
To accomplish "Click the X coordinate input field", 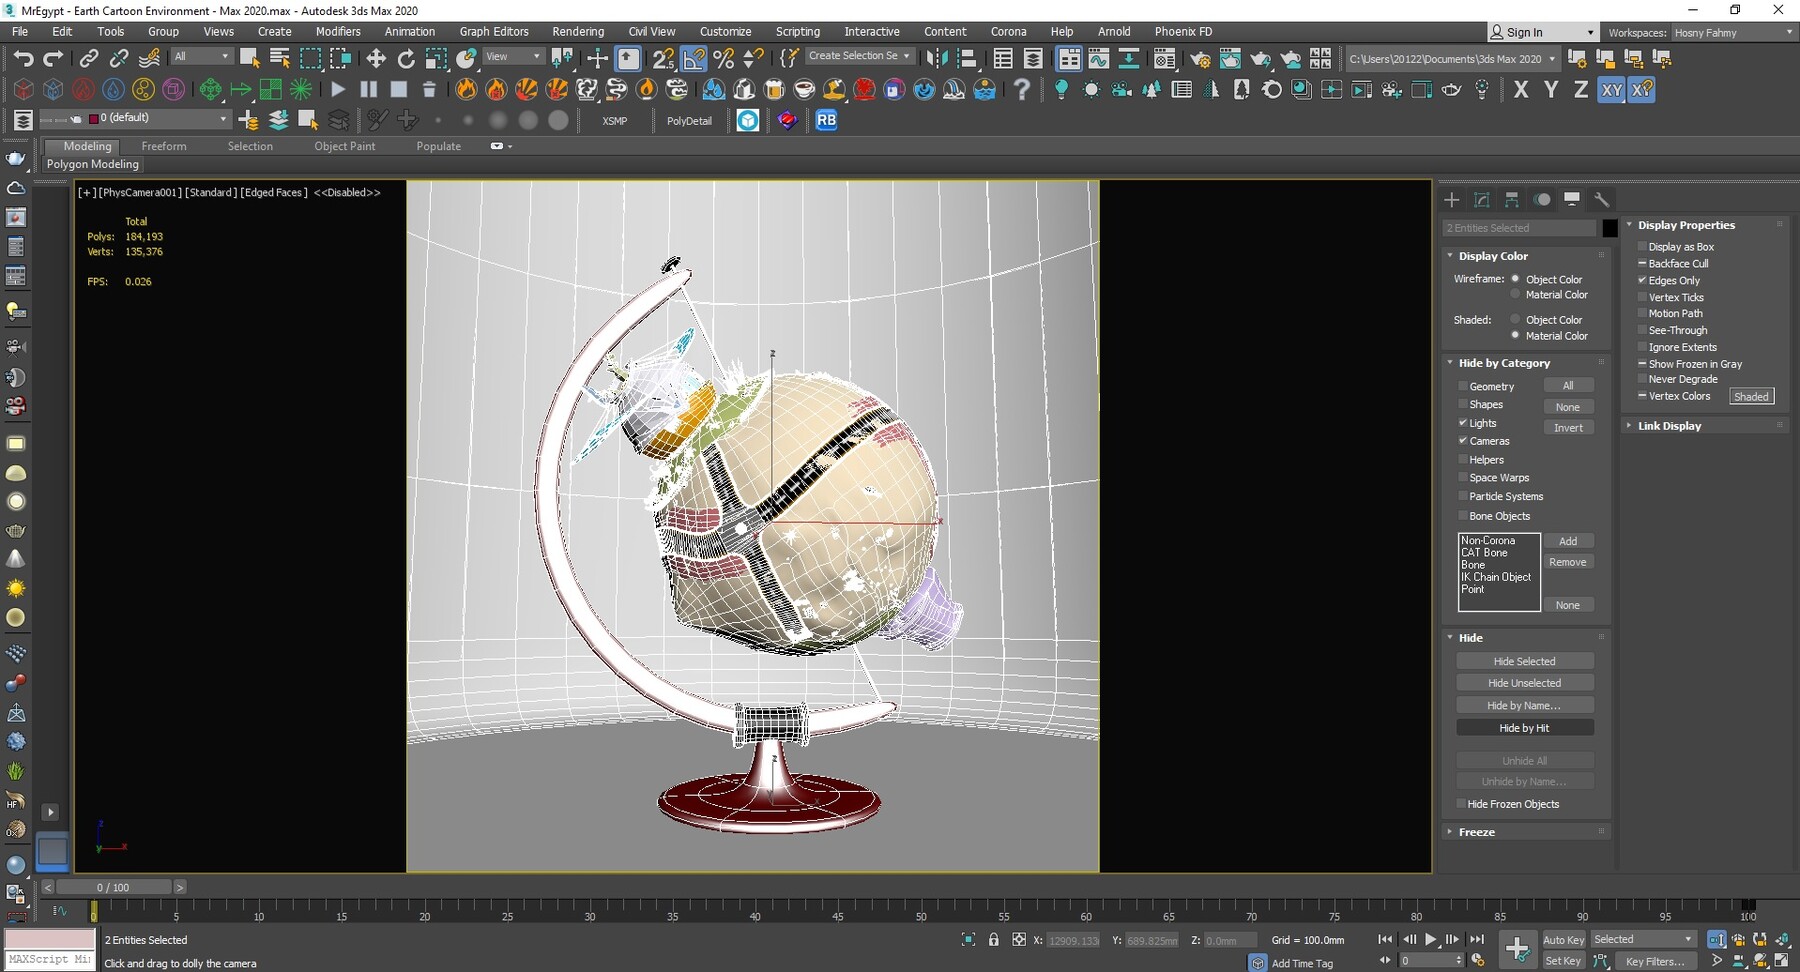I will 1072,940.
